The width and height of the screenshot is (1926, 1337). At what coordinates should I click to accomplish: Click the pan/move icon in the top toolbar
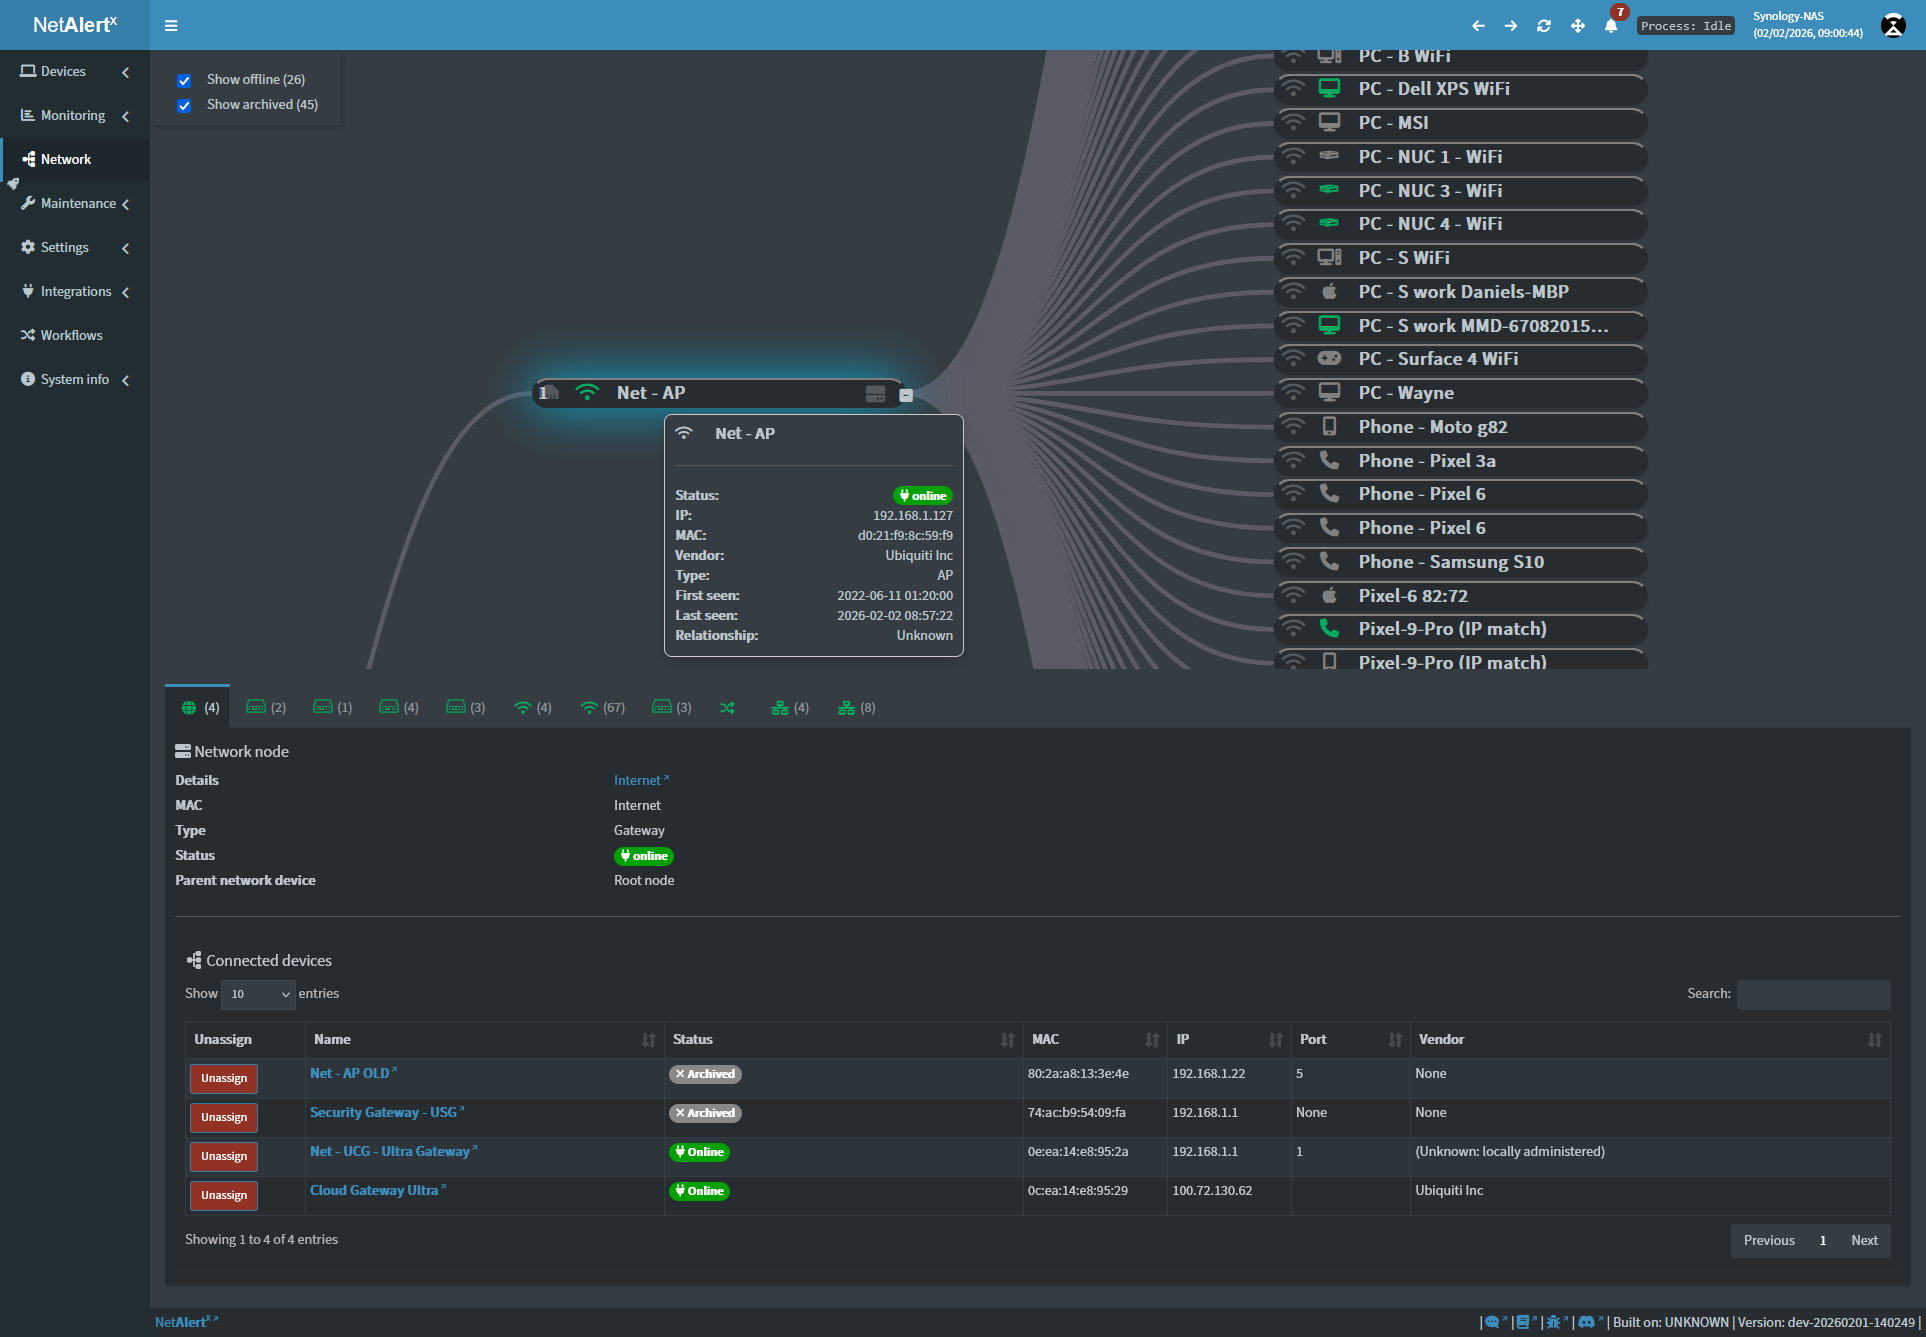1578,25
